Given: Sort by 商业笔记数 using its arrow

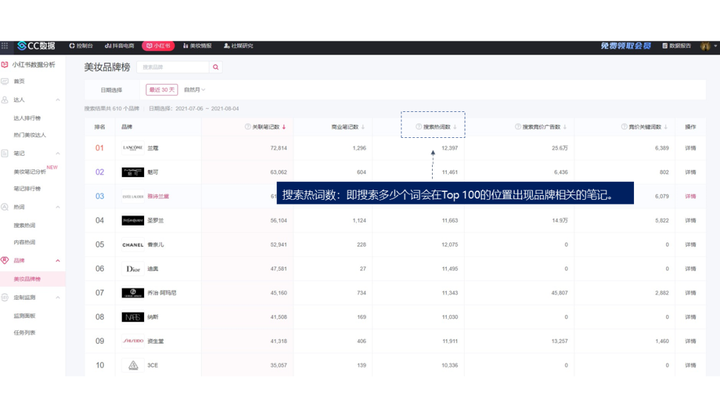Looking at the screenshot, I should tap(363, 127).
